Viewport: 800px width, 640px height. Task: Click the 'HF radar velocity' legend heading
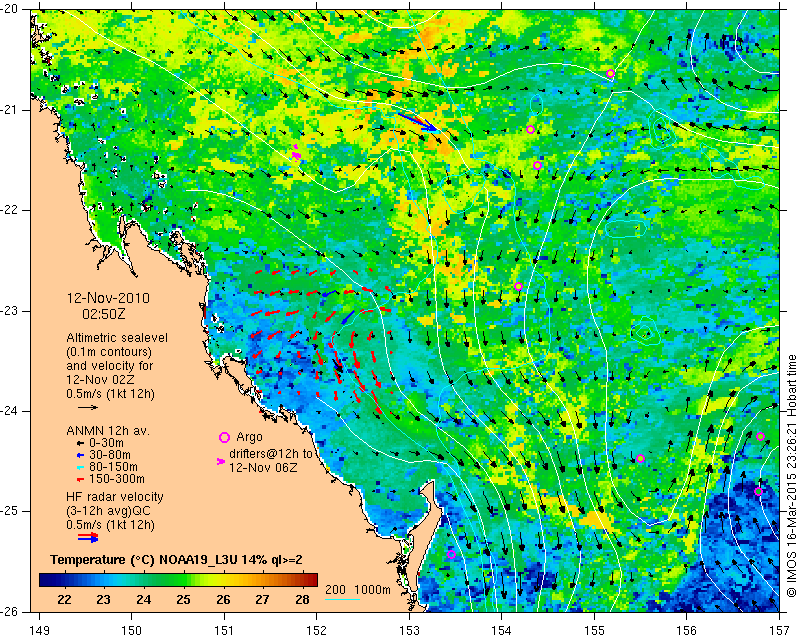115,497
